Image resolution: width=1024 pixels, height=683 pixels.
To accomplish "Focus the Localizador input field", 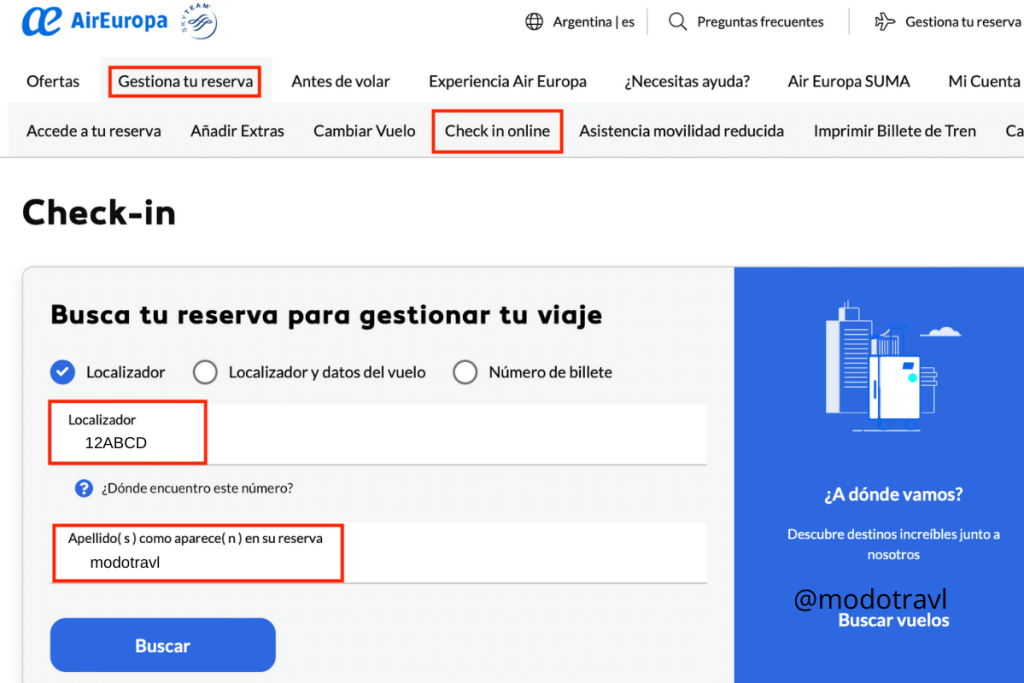I will coord(378,442).
